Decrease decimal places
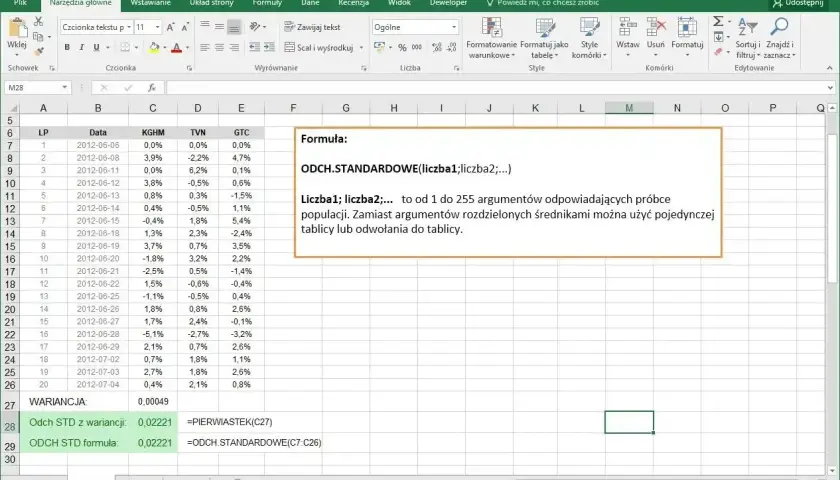Viewport: 840px width, 480px height. click(x=452, y=47)
